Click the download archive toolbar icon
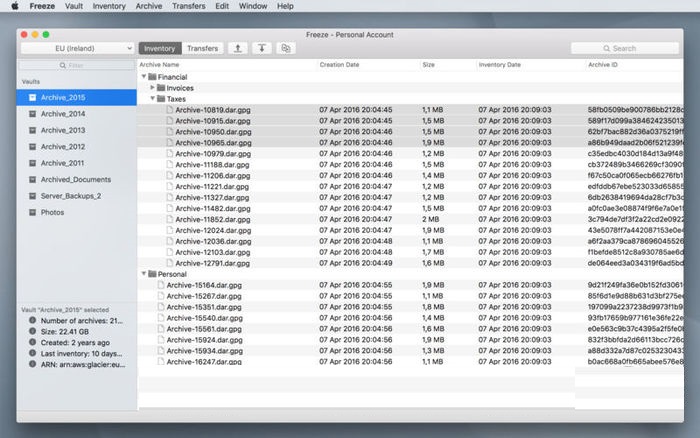This screenshot has height=438, width=700. point(262,48)
